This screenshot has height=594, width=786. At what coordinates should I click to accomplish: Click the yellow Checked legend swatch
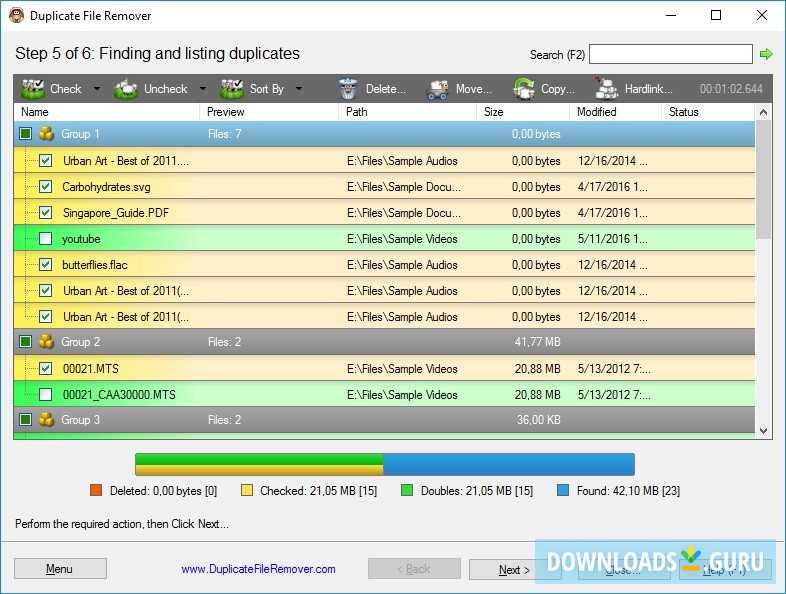247,490
